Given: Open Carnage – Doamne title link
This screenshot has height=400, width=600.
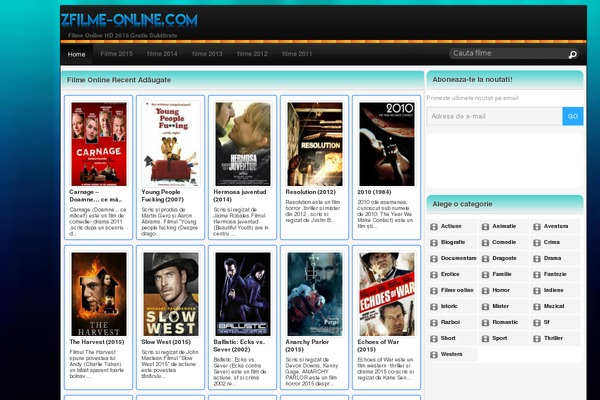Looking at the screenshot, I should click(x=96, y=196).
